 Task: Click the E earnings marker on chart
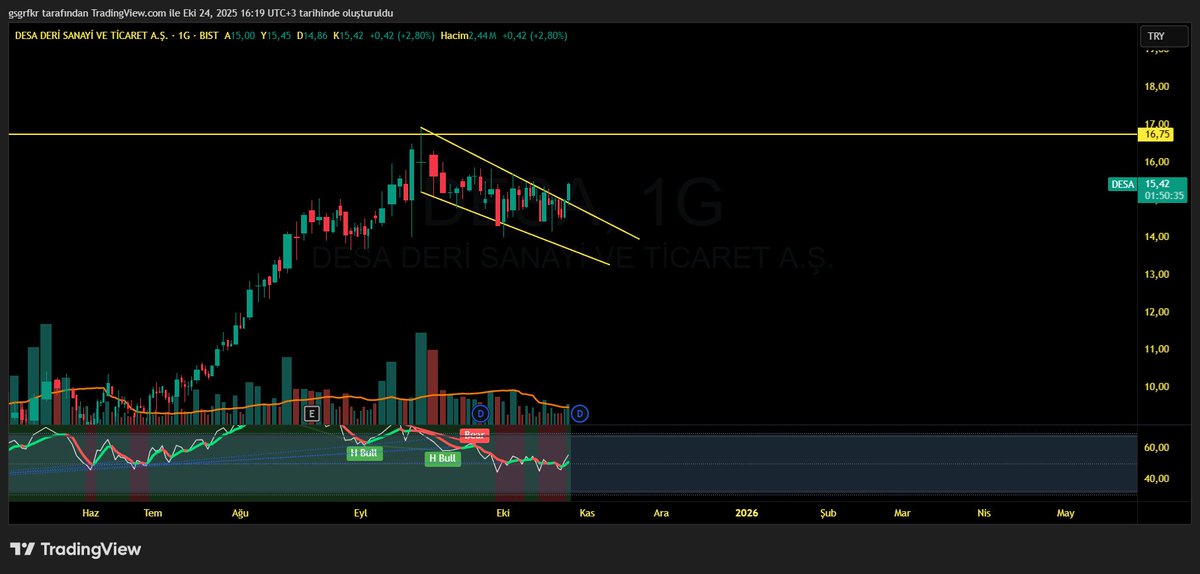312,413
